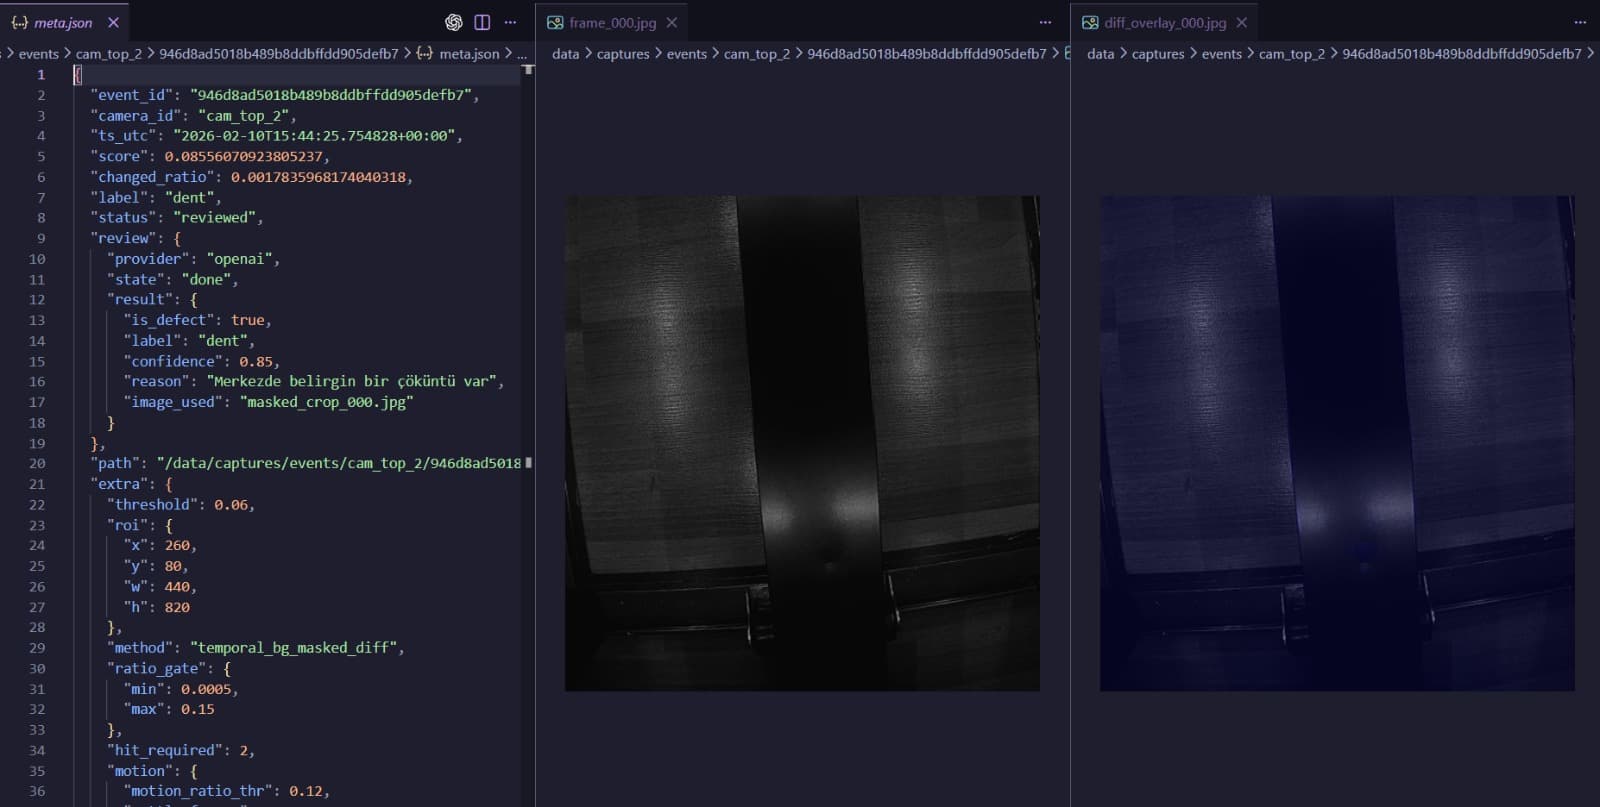
Task: Click the data breadcrumb in diff_overlay_000.jpg editor
Action: pos(1100,54)
